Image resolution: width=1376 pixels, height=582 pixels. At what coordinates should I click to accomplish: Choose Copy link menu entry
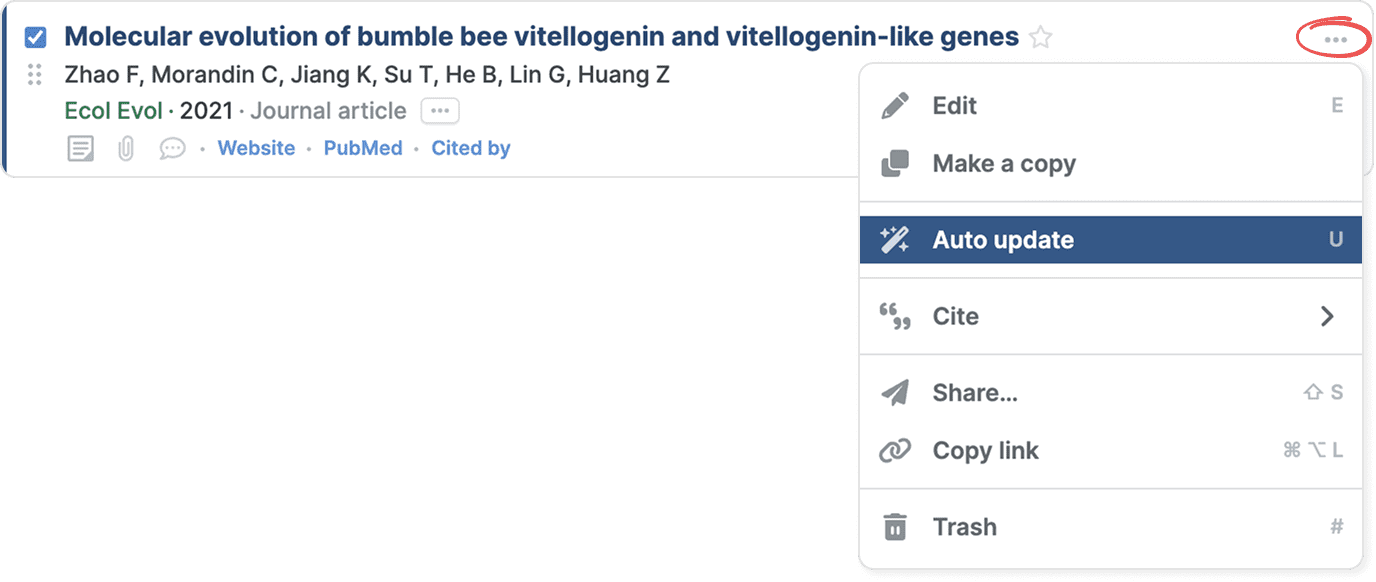coord(985,451)
